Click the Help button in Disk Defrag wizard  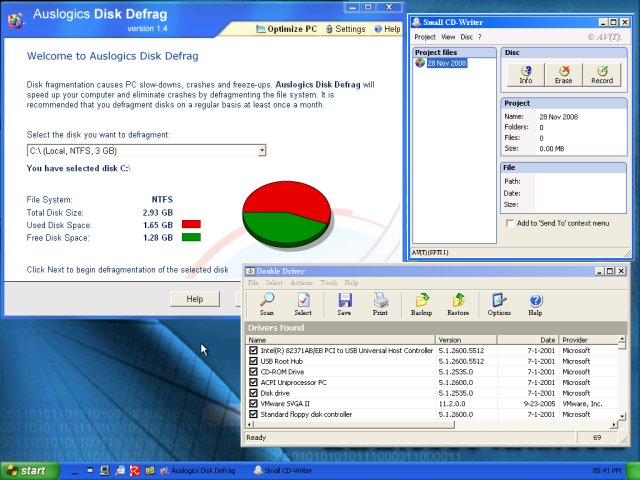tap(195, 299)
